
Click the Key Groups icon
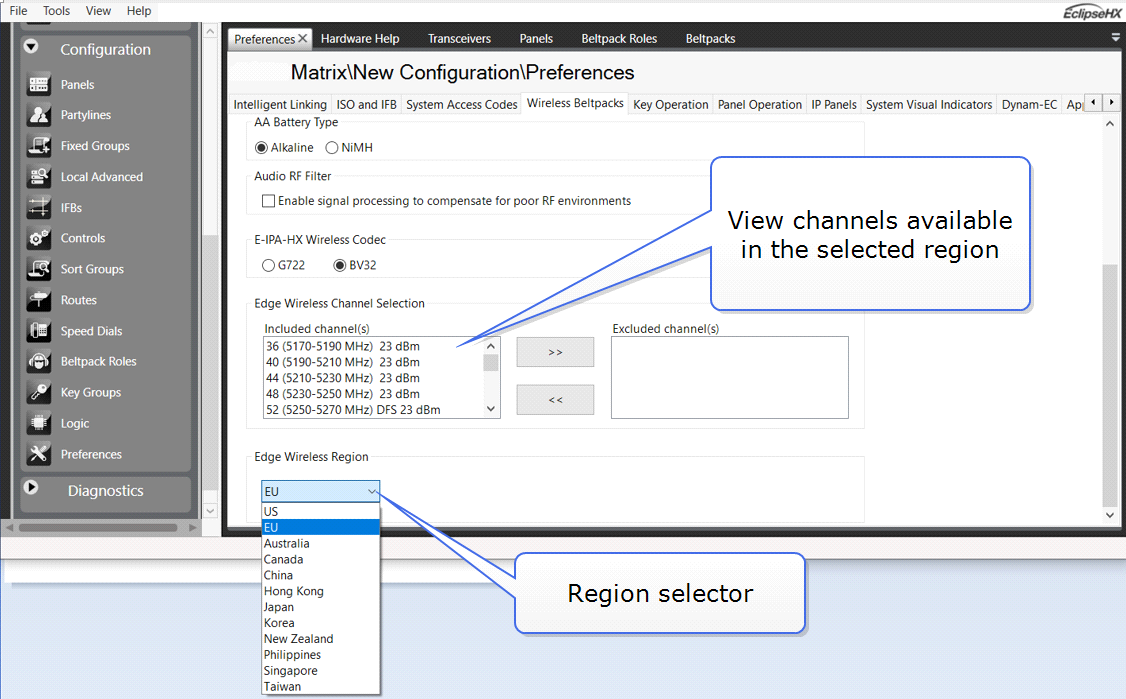tap(39, 392)
